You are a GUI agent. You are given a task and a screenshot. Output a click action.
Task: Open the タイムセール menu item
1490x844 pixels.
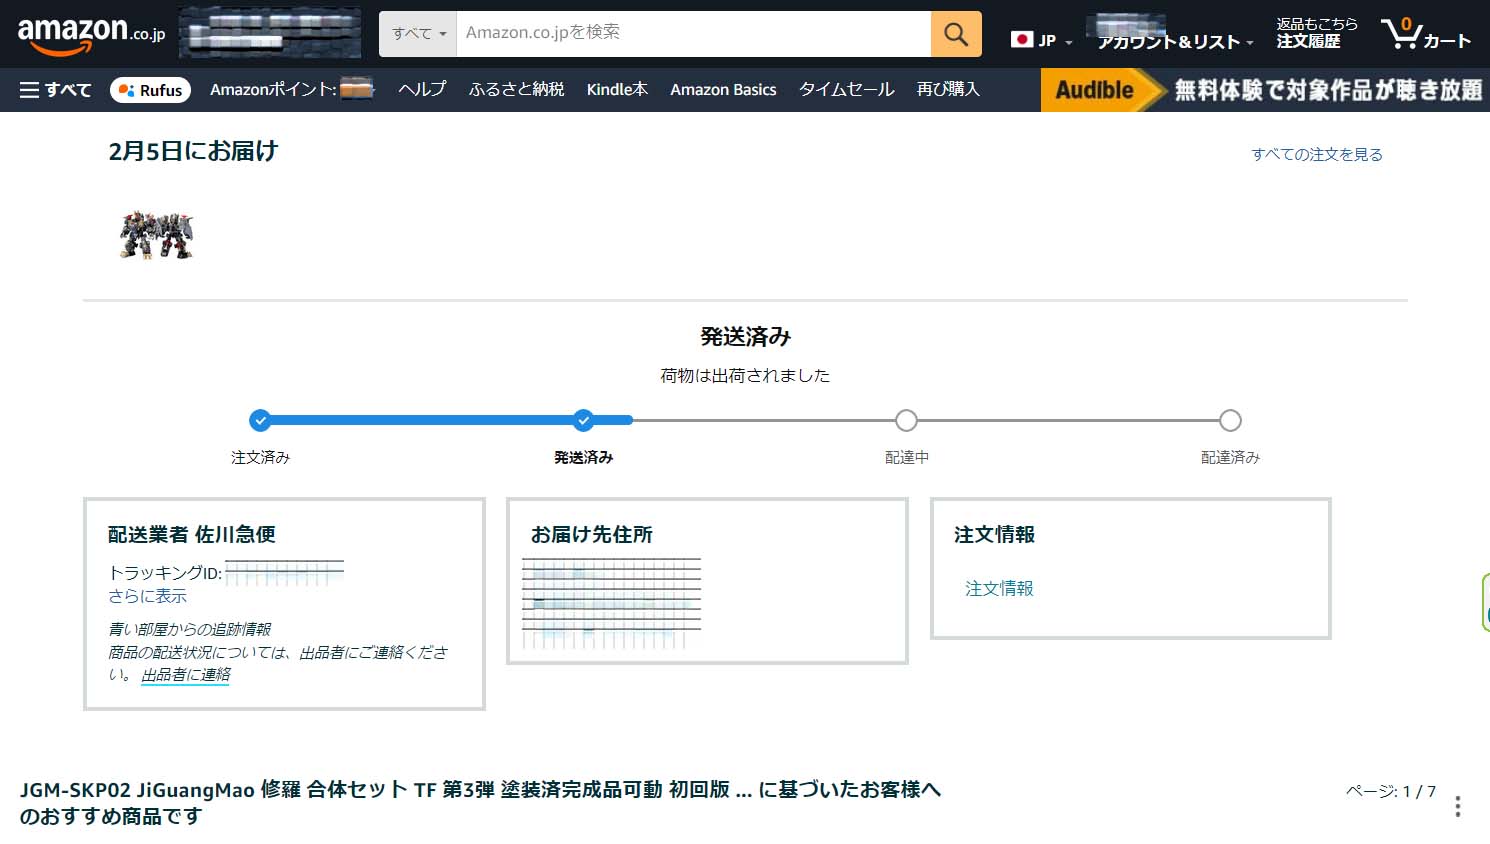tap(846, 90)
